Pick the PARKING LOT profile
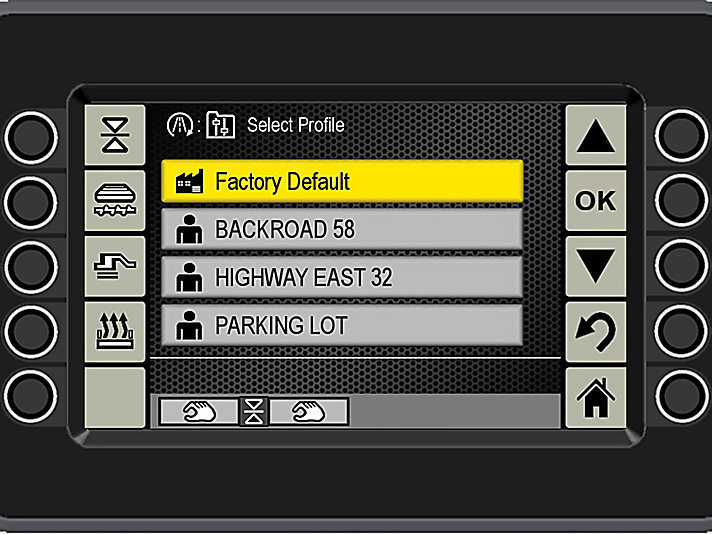The width and height of the screenshot is (712, 534). click(x=342, y=325)
